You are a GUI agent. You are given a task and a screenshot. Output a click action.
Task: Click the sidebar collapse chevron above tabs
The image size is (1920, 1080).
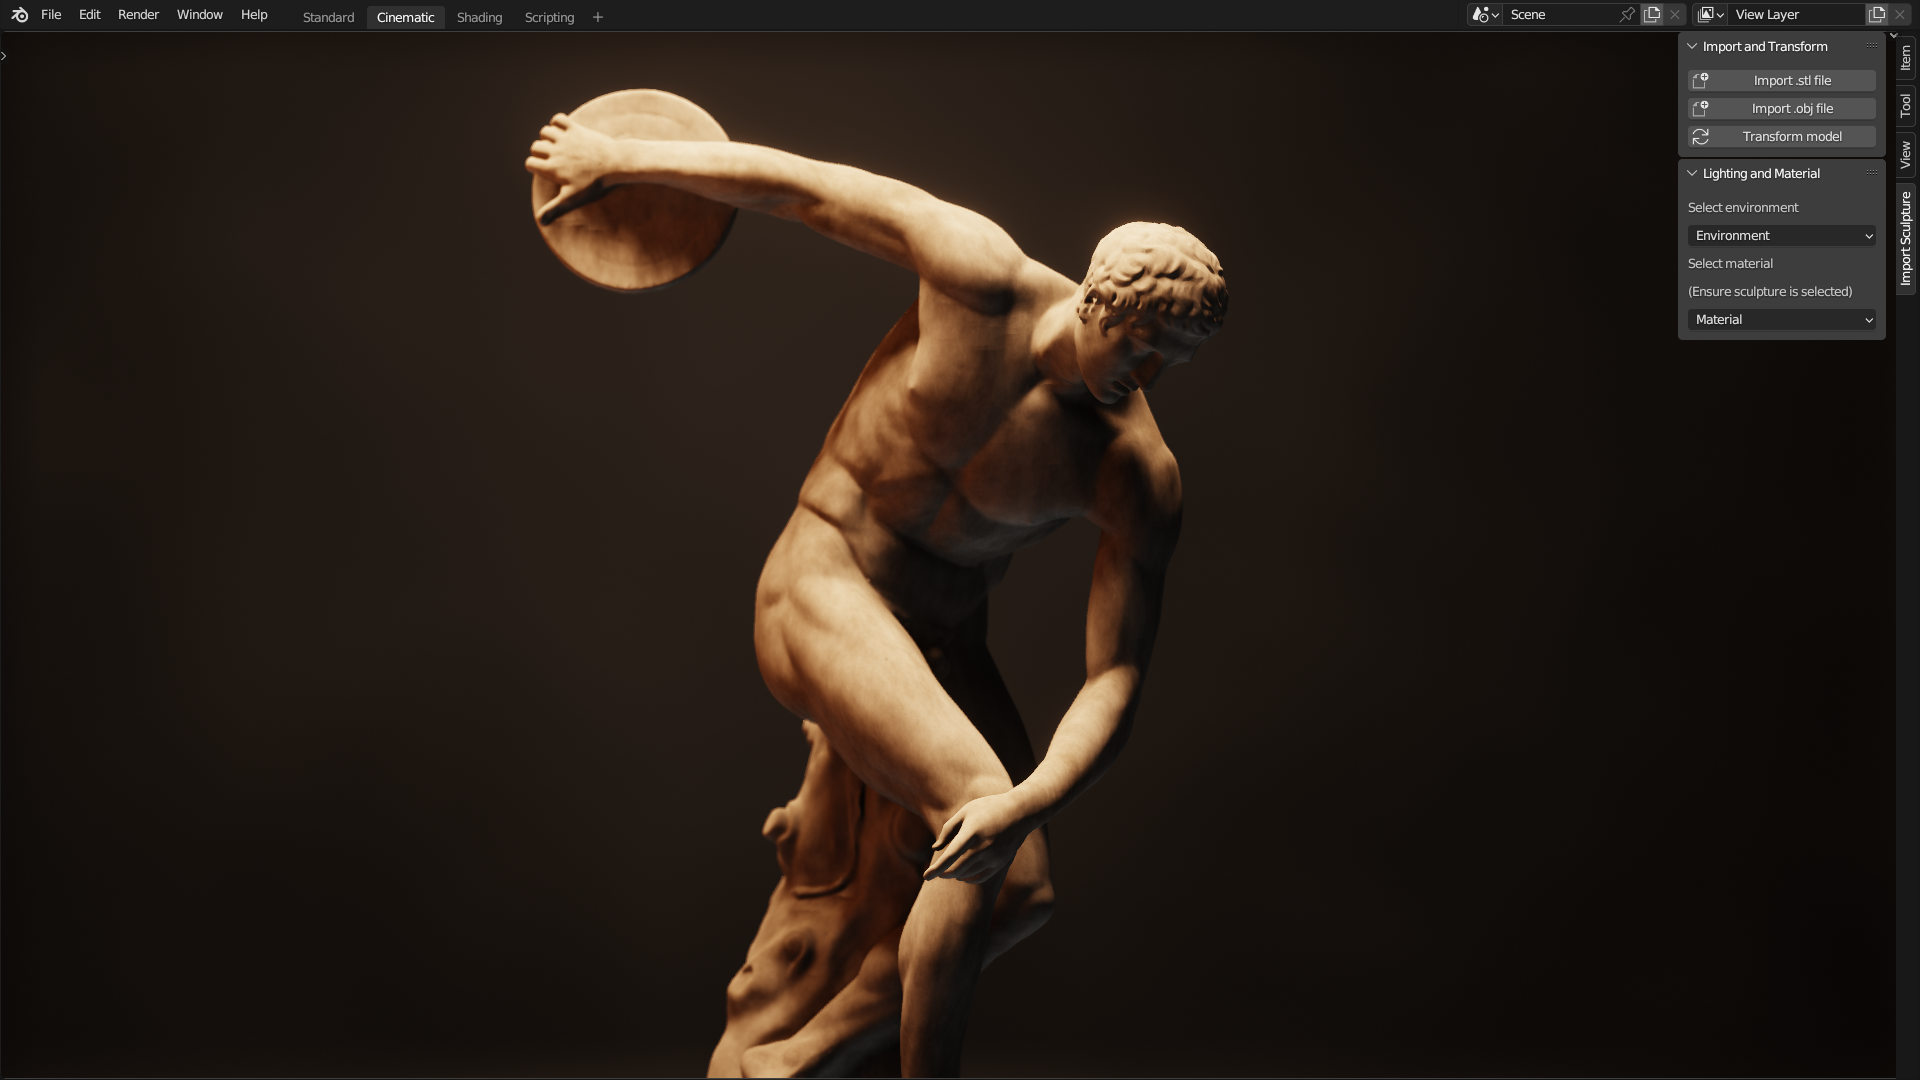[x=1893, y=36]
